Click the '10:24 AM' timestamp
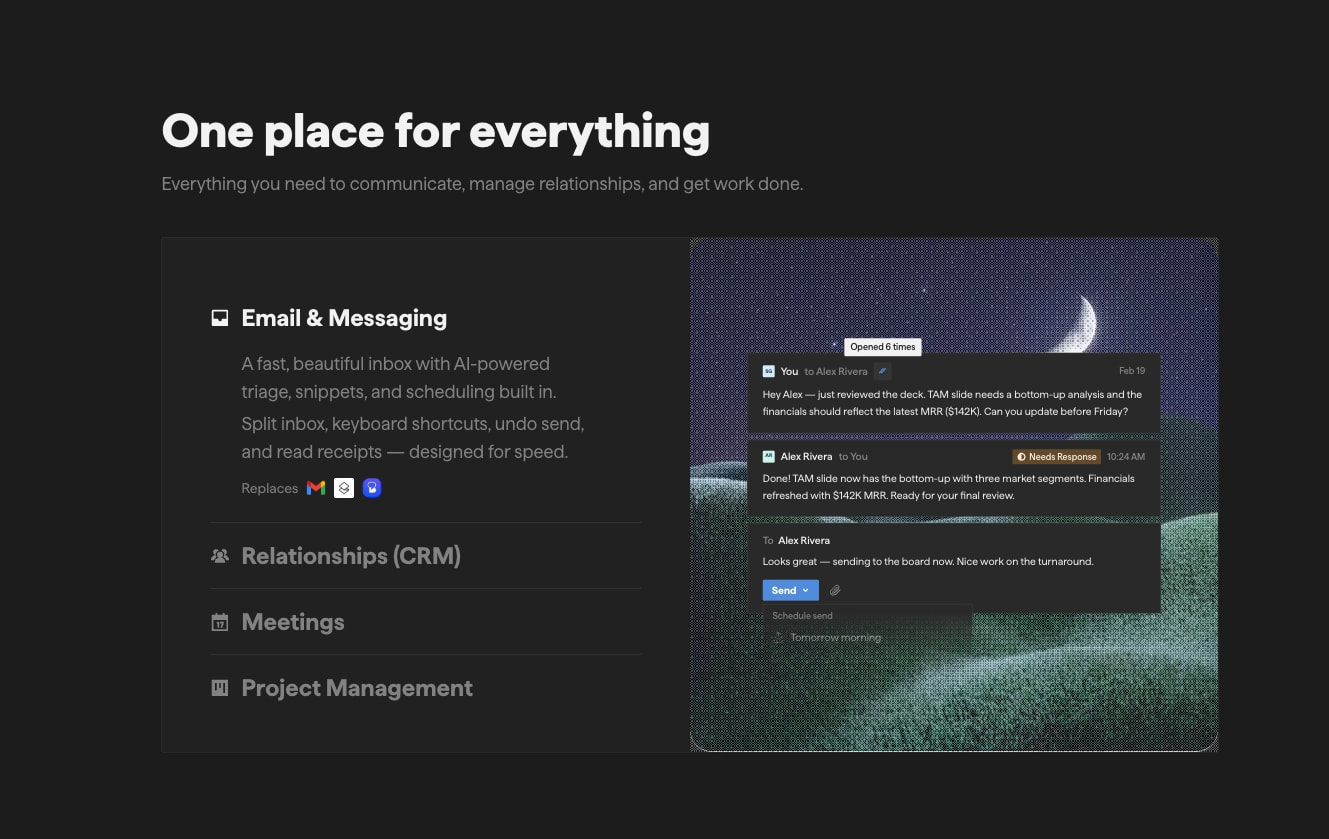 coord(1126,456)
